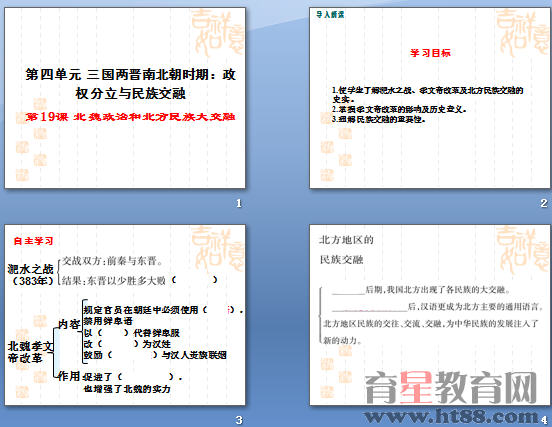Click the slide number 3 label
Viewport: 552px width, 427px height.
pos(239,420)
